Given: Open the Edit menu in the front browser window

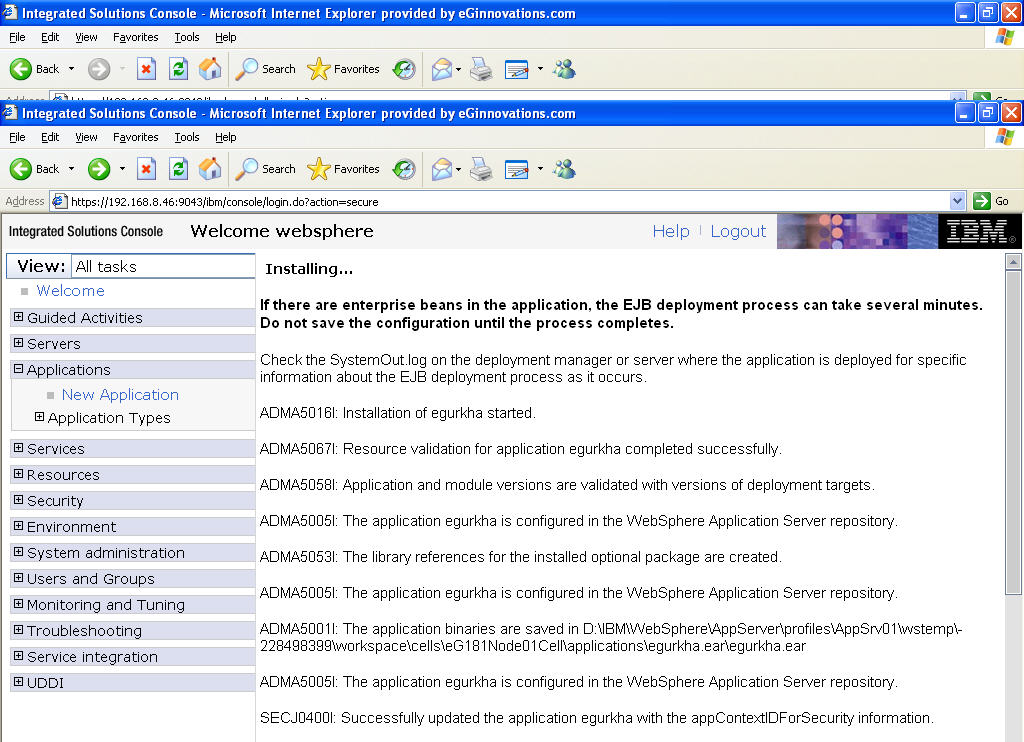Looking at the screenshot, I should tap(50, 137).
